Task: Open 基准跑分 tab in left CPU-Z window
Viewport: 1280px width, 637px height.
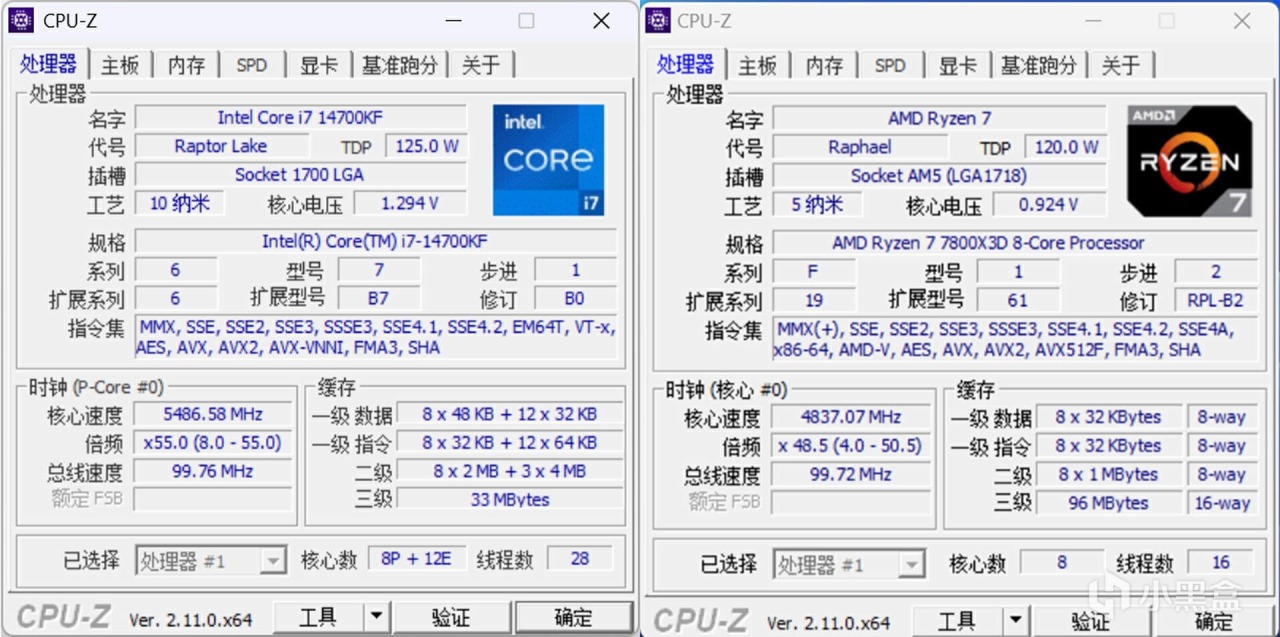Action: point(400,65)
